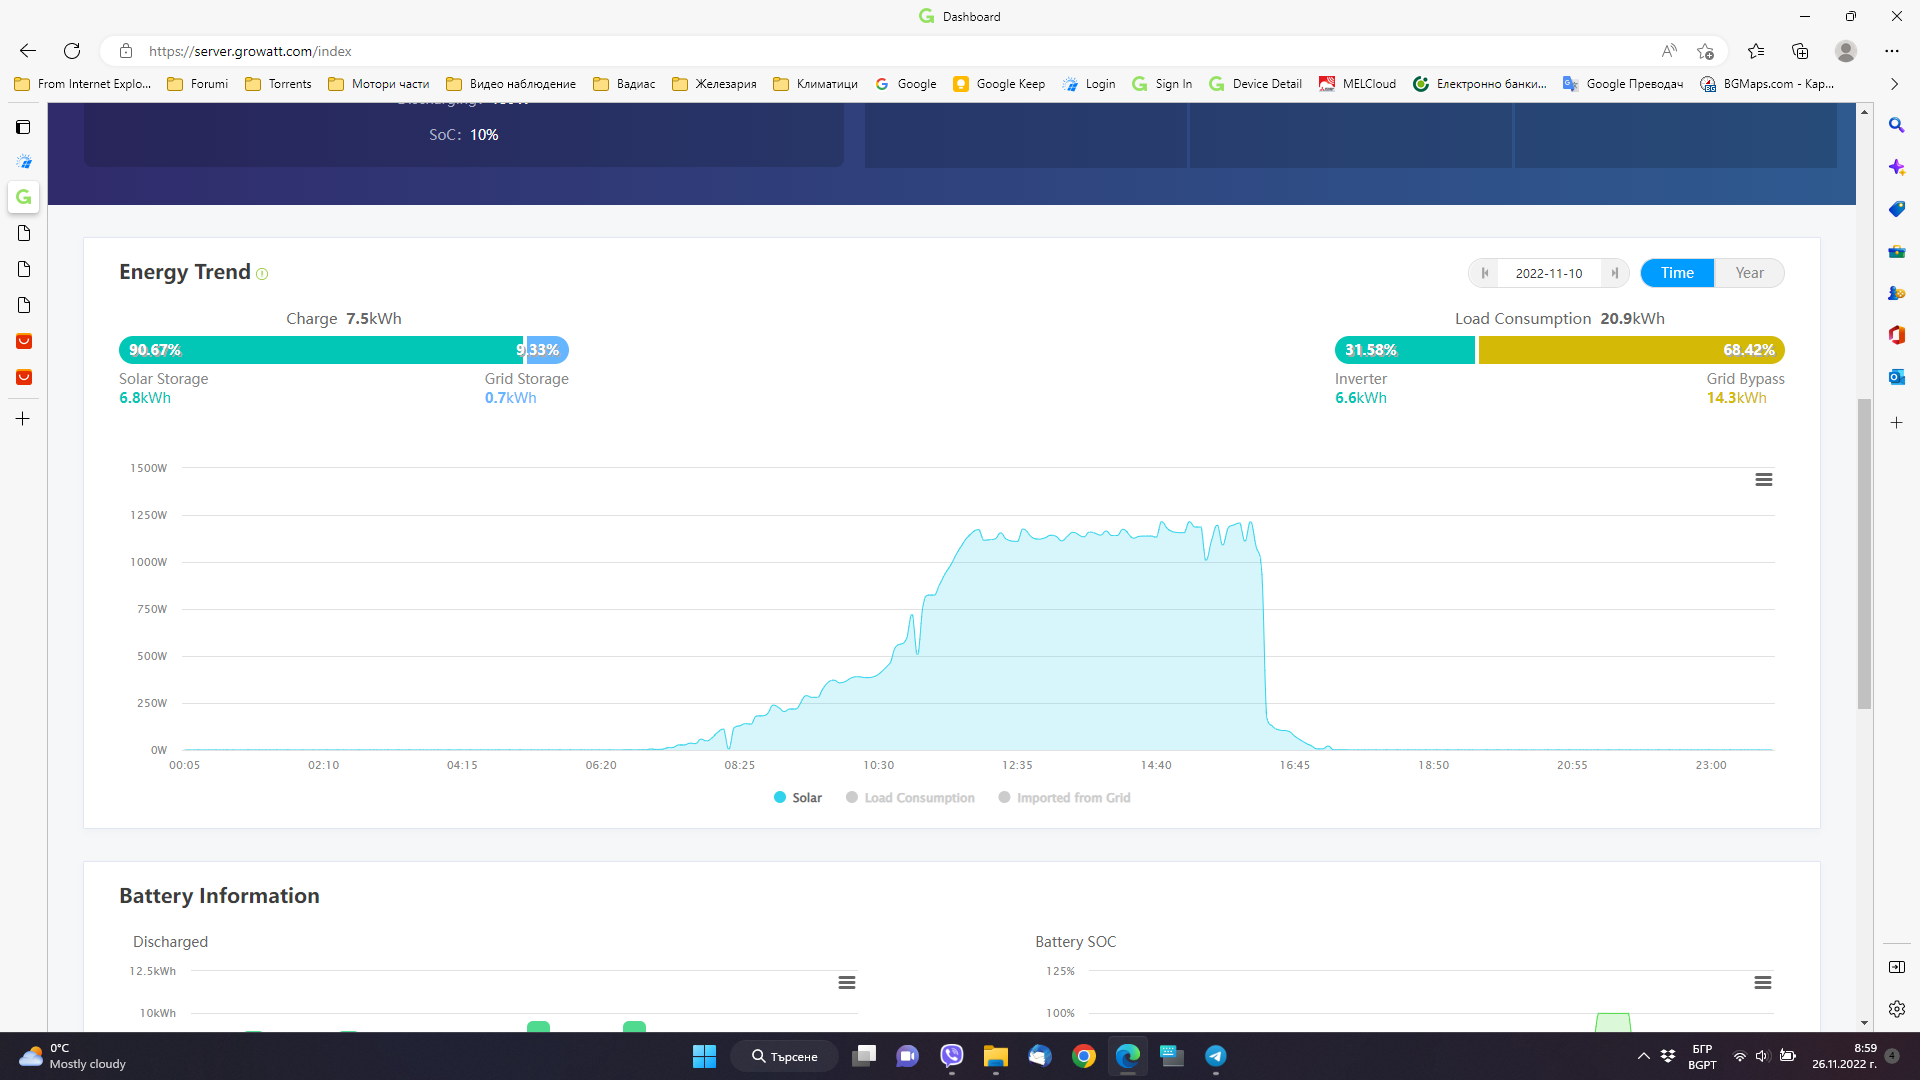The height and width of the screenshot is (1080, 1920).
Task: Open Discharged chart menu icon
Action: [847, 983]
